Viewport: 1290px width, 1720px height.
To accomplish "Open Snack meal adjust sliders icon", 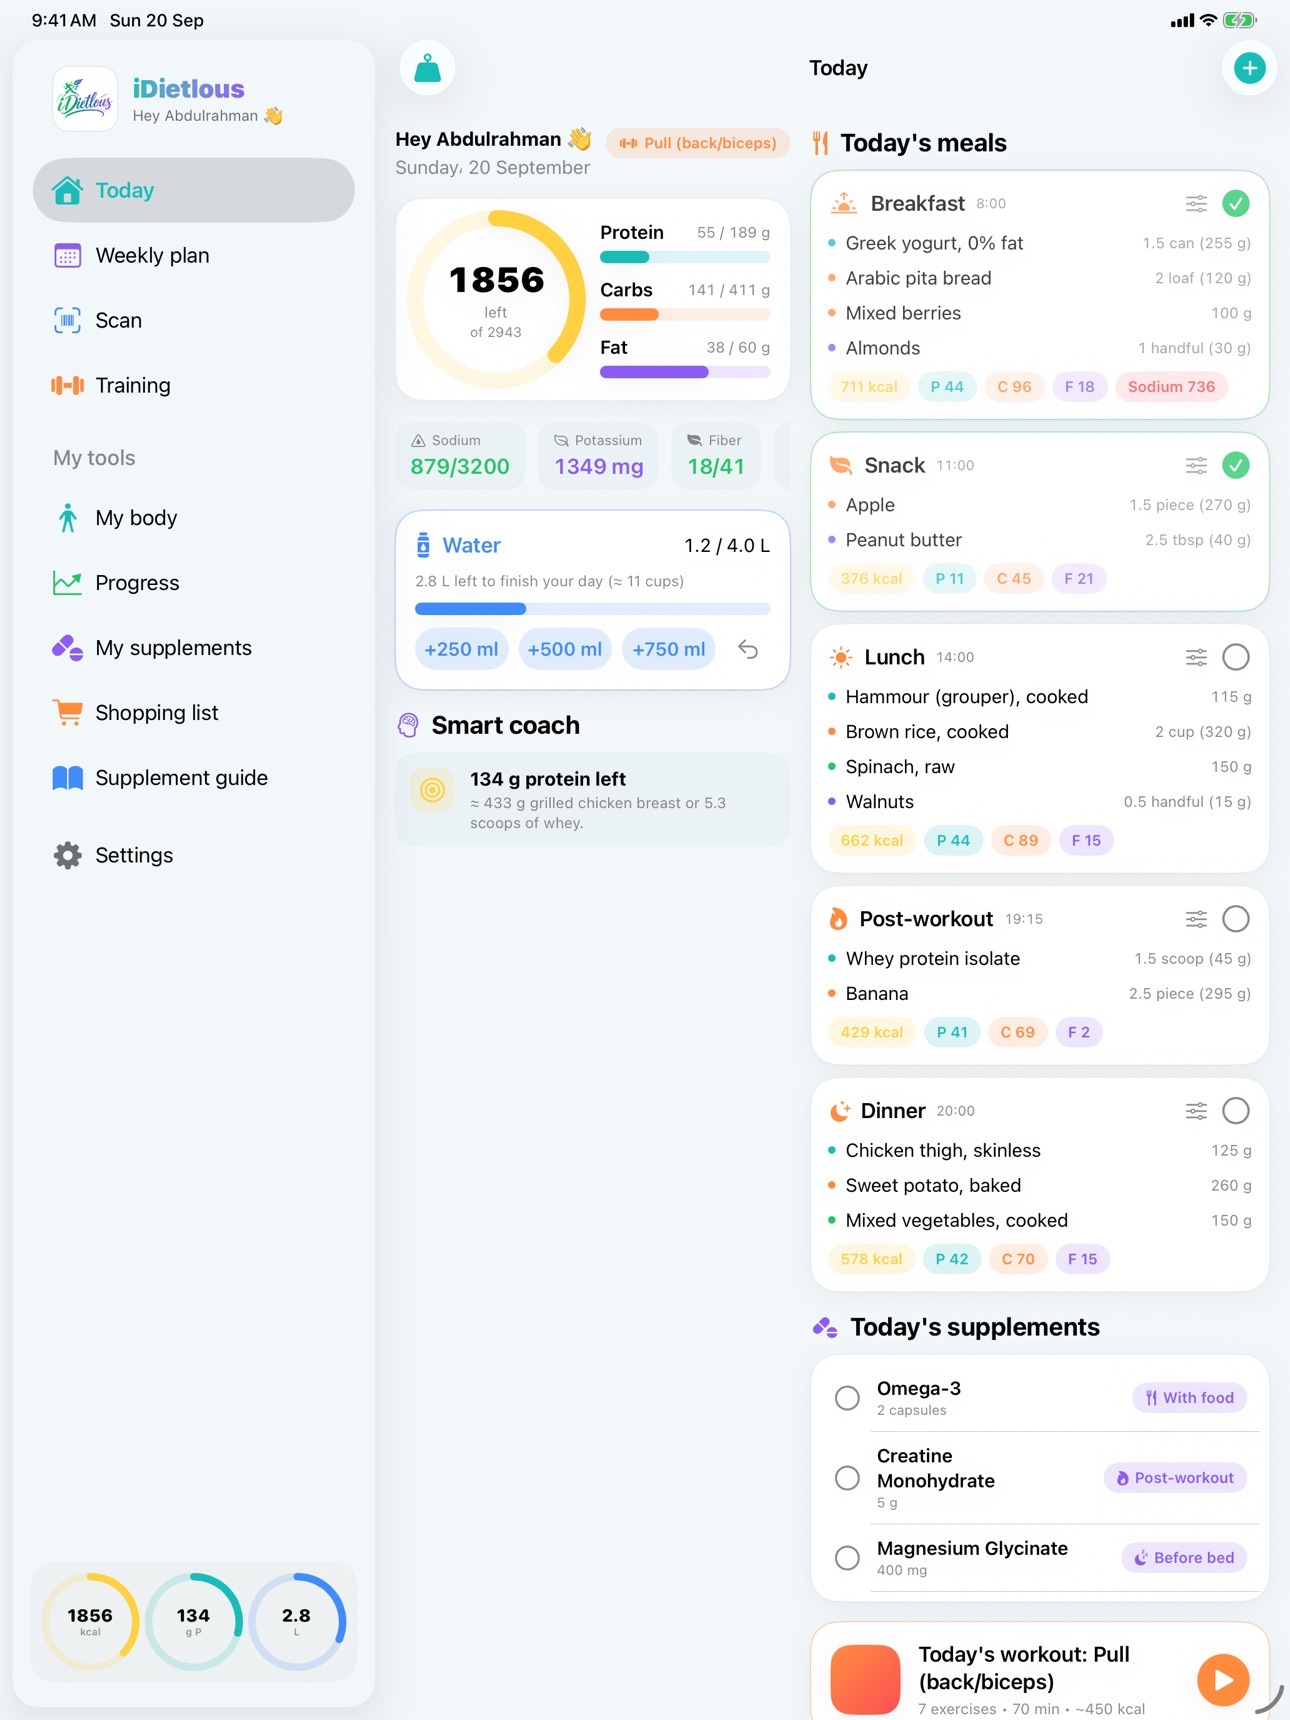I will (1196, 466).
